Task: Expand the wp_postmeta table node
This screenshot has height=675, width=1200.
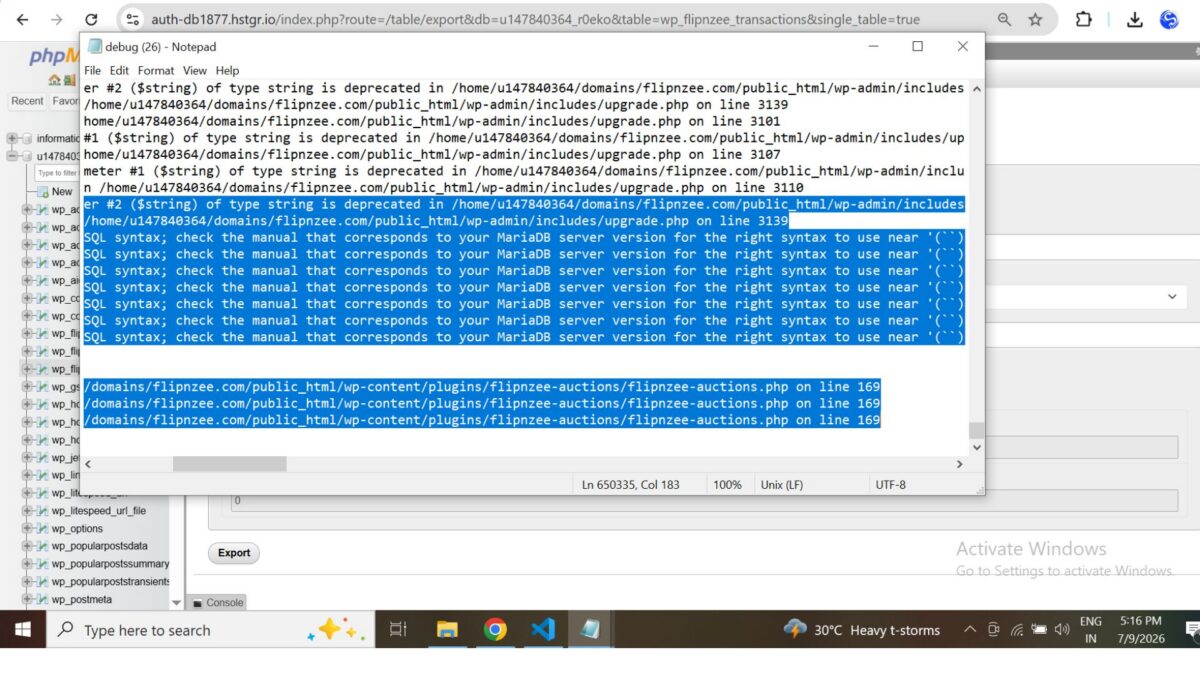Action: click(x=27, y=600)
